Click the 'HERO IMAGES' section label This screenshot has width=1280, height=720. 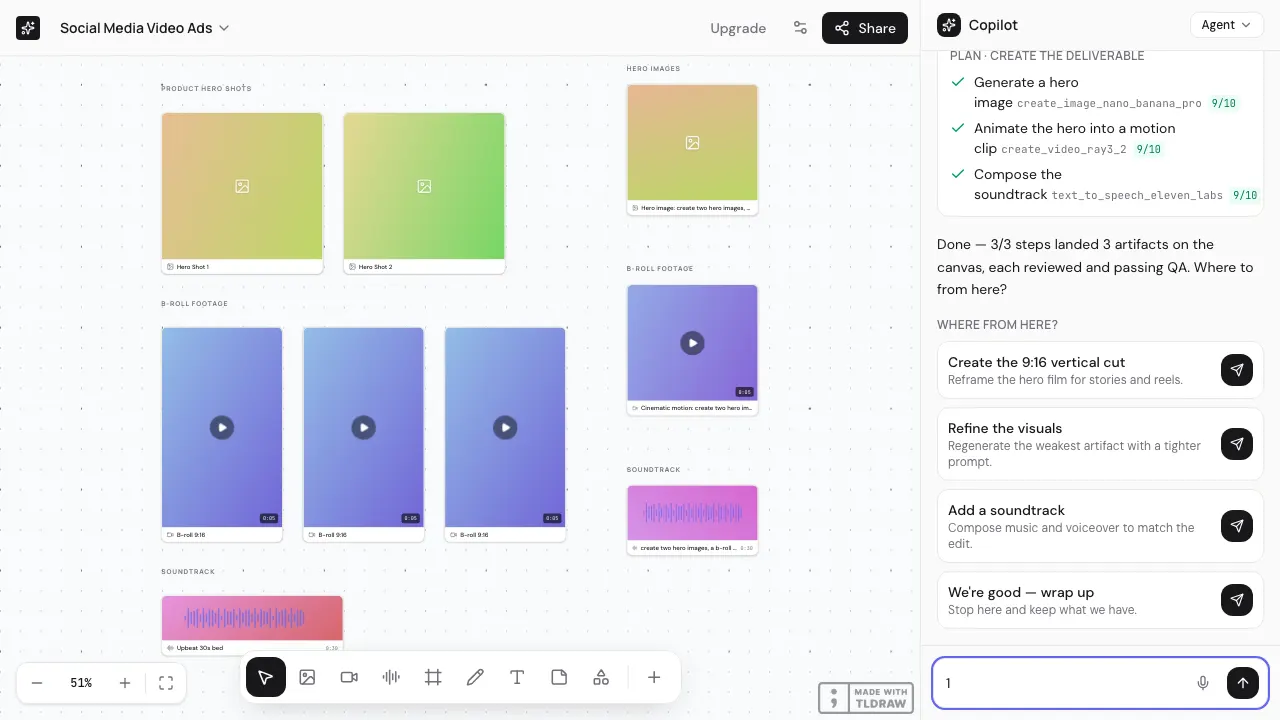[653, 69]
